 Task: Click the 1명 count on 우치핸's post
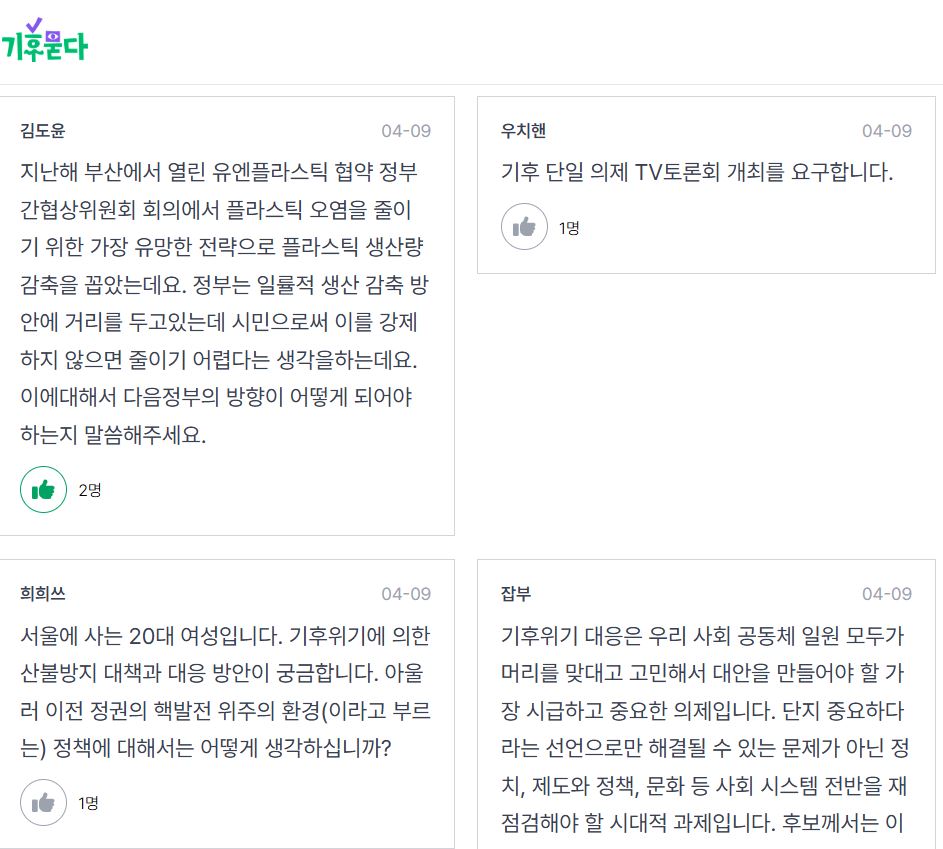coord(569,228)
